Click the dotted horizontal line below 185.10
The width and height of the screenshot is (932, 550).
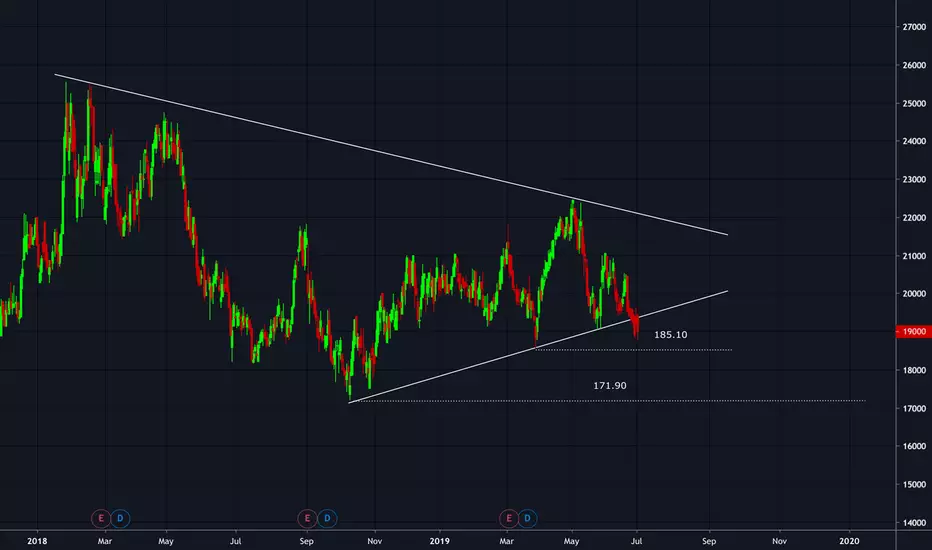pyautogui.click(x=634, y=350)
